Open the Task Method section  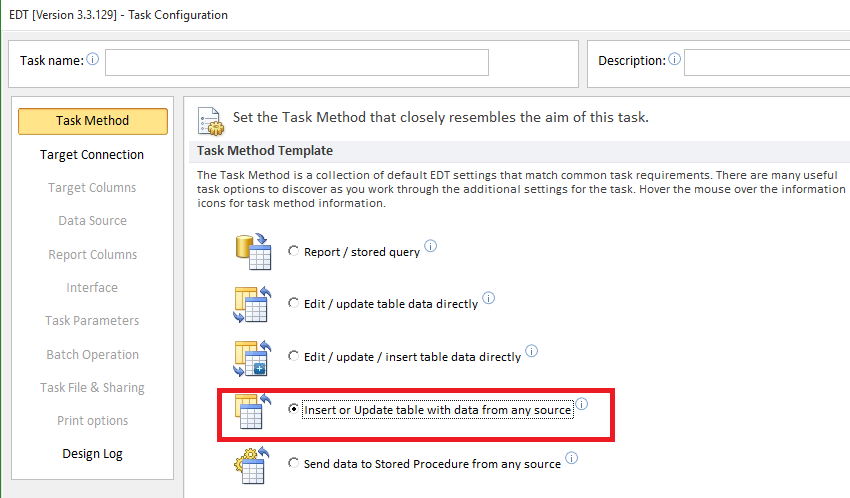[93, 121]
